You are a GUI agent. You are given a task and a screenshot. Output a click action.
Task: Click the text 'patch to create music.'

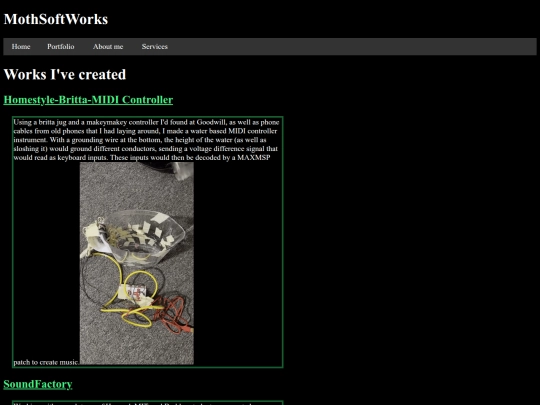point(46,362)
